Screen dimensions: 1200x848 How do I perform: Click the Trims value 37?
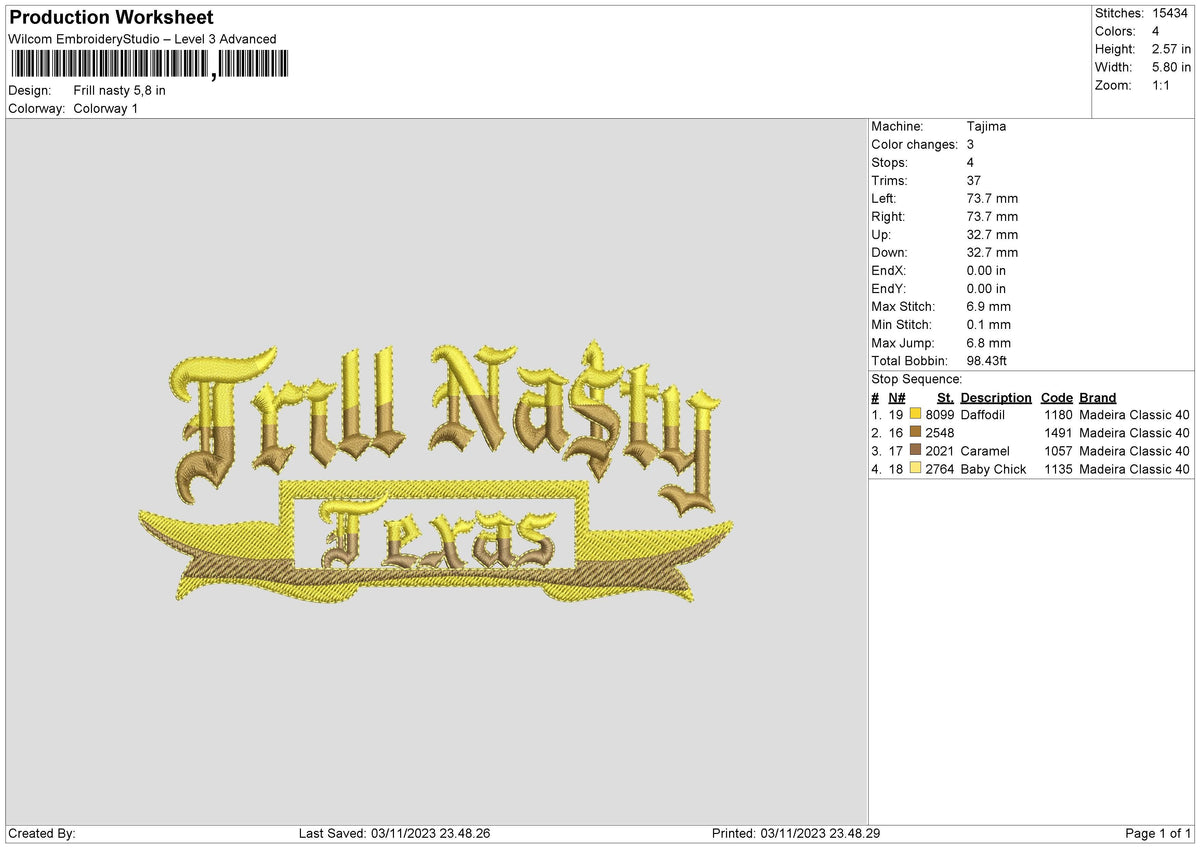[x=974, y=181]
